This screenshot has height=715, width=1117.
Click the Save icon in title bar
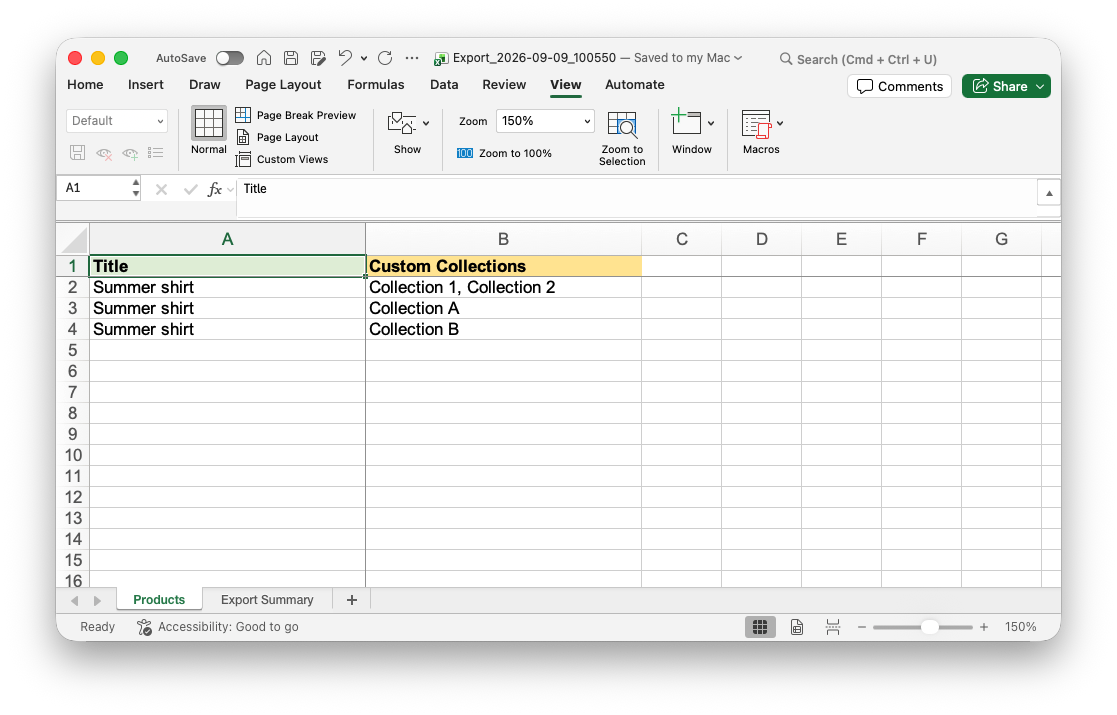coord(291,58)
